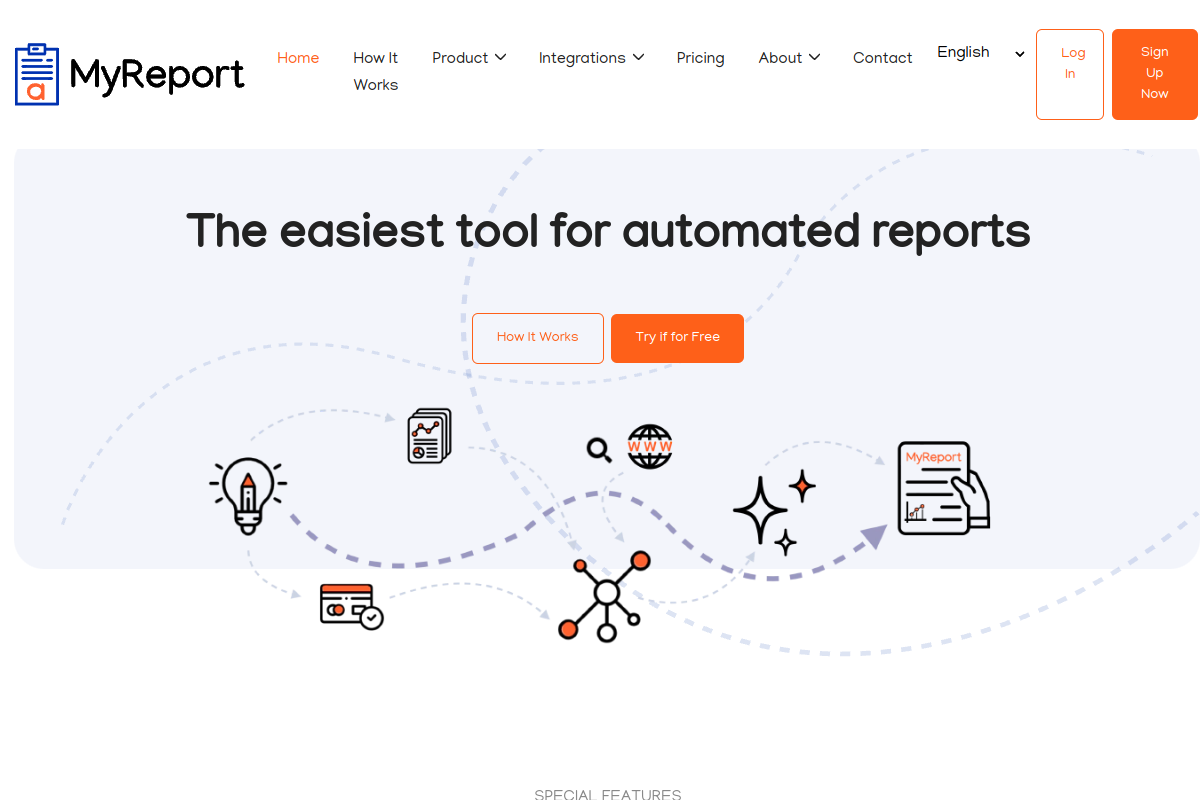Screen dimensions: 1200x800
Task: Click the sparkle stars icon
Action: 774,513
